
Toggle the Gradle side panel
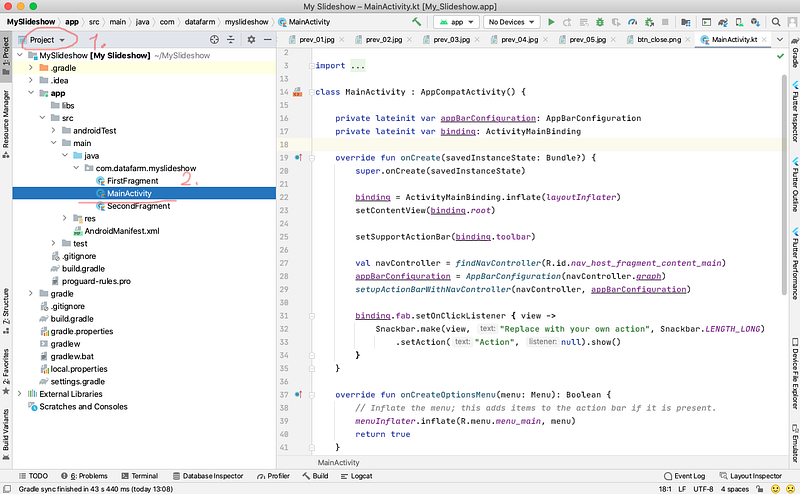pos(794,53)
